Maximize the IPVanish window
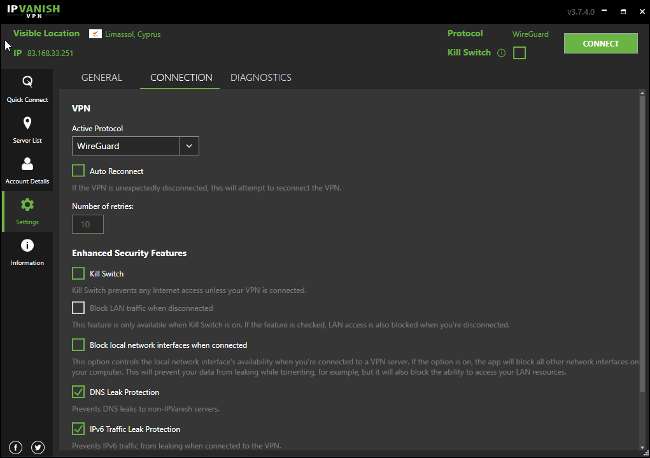This screenshot has height=458, width=650. (623, 12)
